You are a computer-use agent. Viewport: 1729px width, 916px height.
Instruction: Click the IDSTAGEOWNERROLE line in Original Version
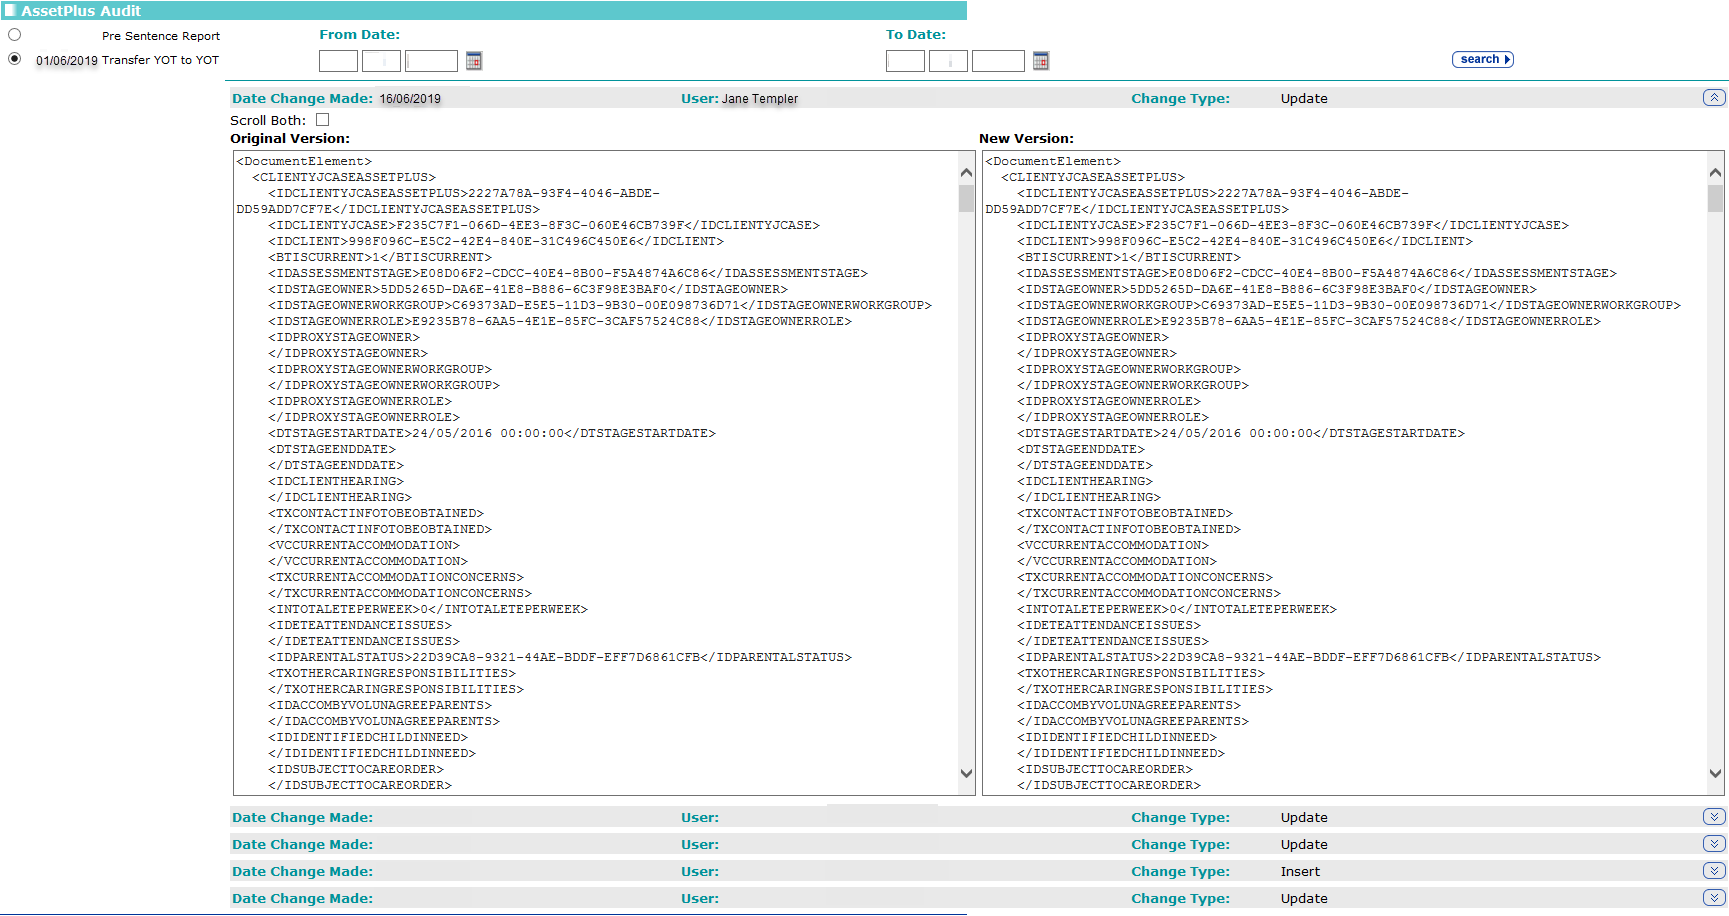coord(560,321)
